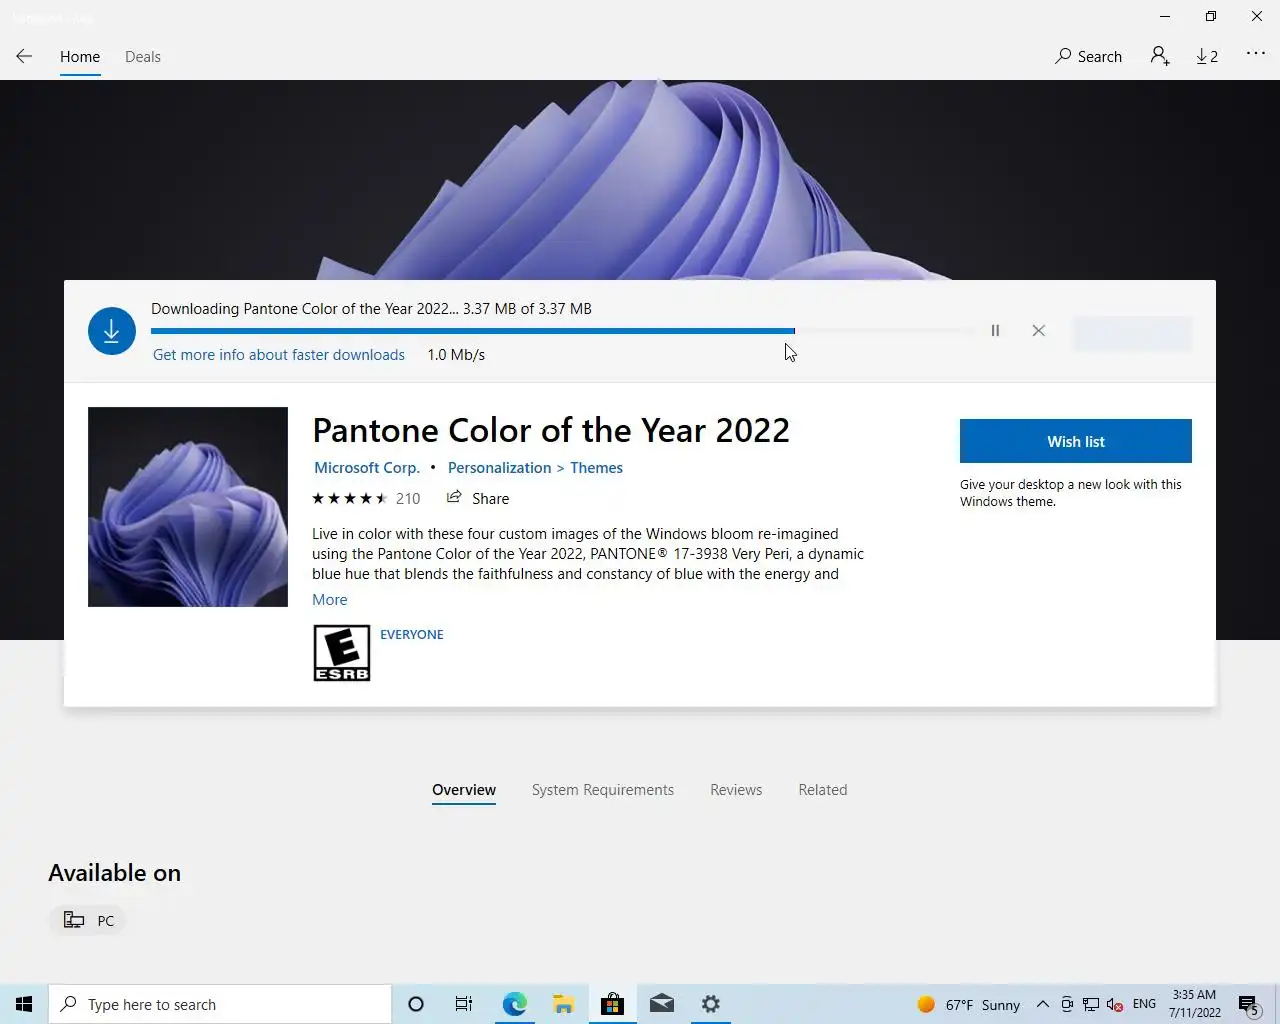1280x1024 pixels.
Task: Open Microsoft Corp. publisher link
Action: tap(367, 468)
